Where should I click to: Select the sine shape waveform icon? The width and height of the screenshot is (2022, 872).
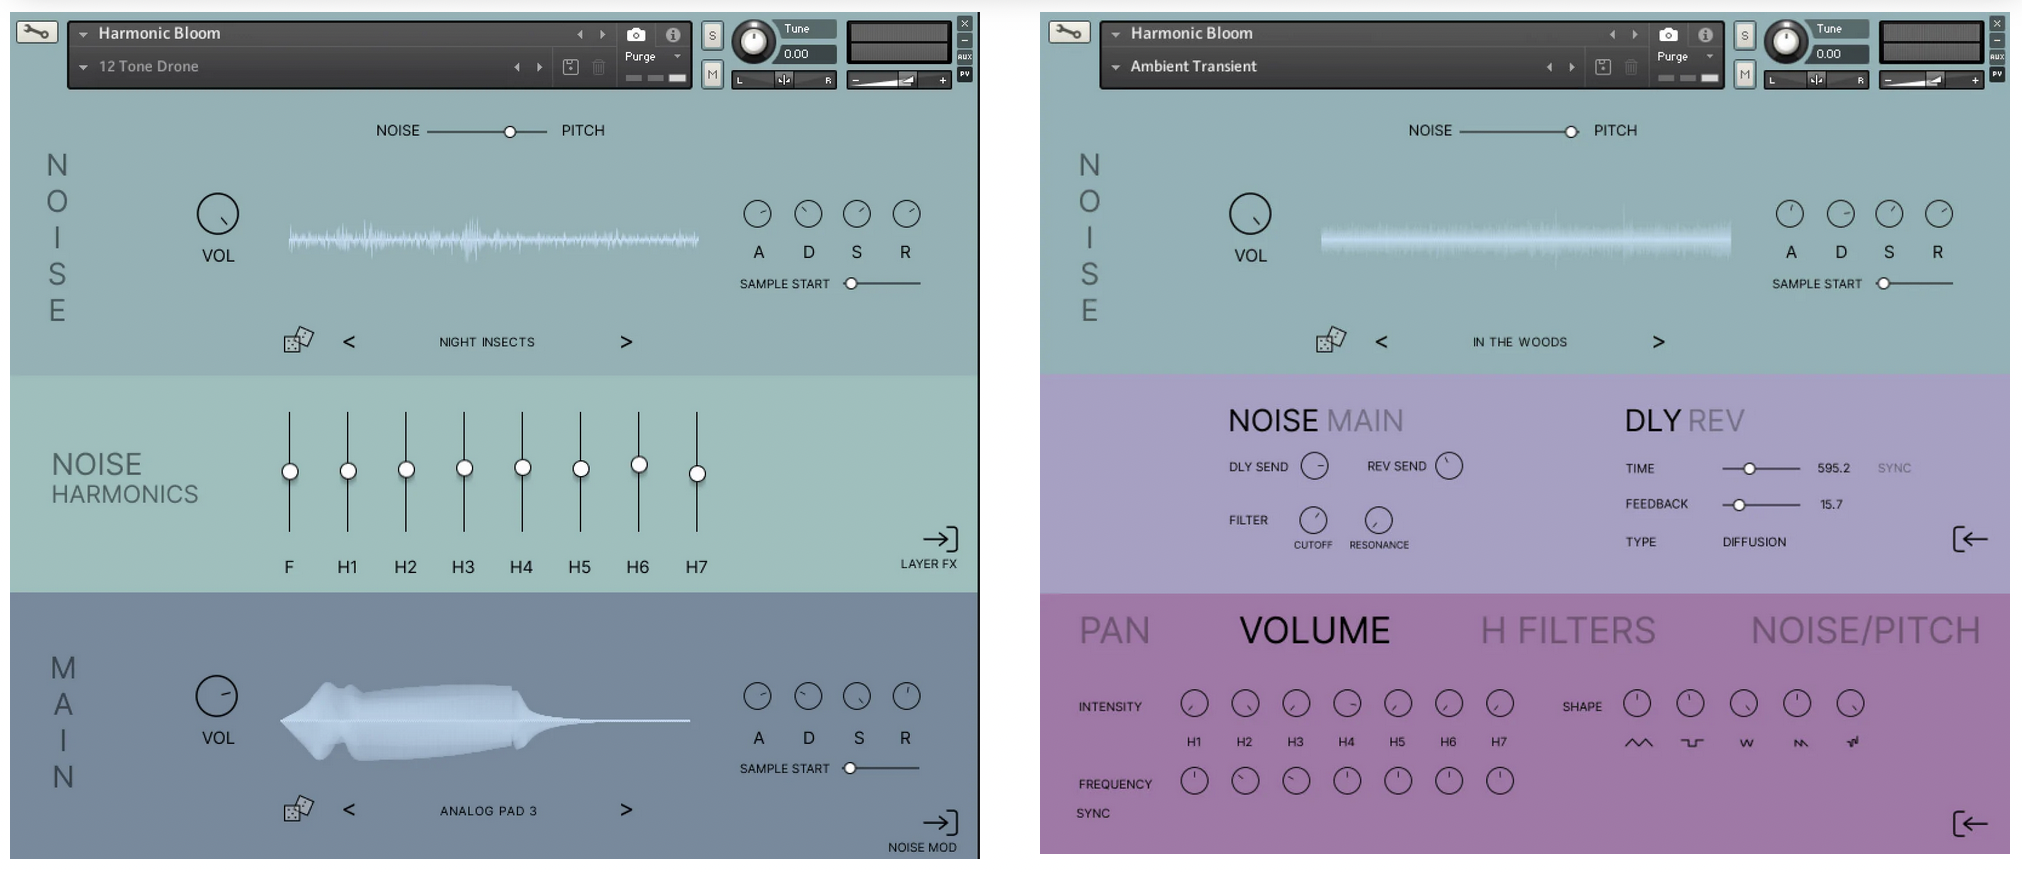[1638, 743]
